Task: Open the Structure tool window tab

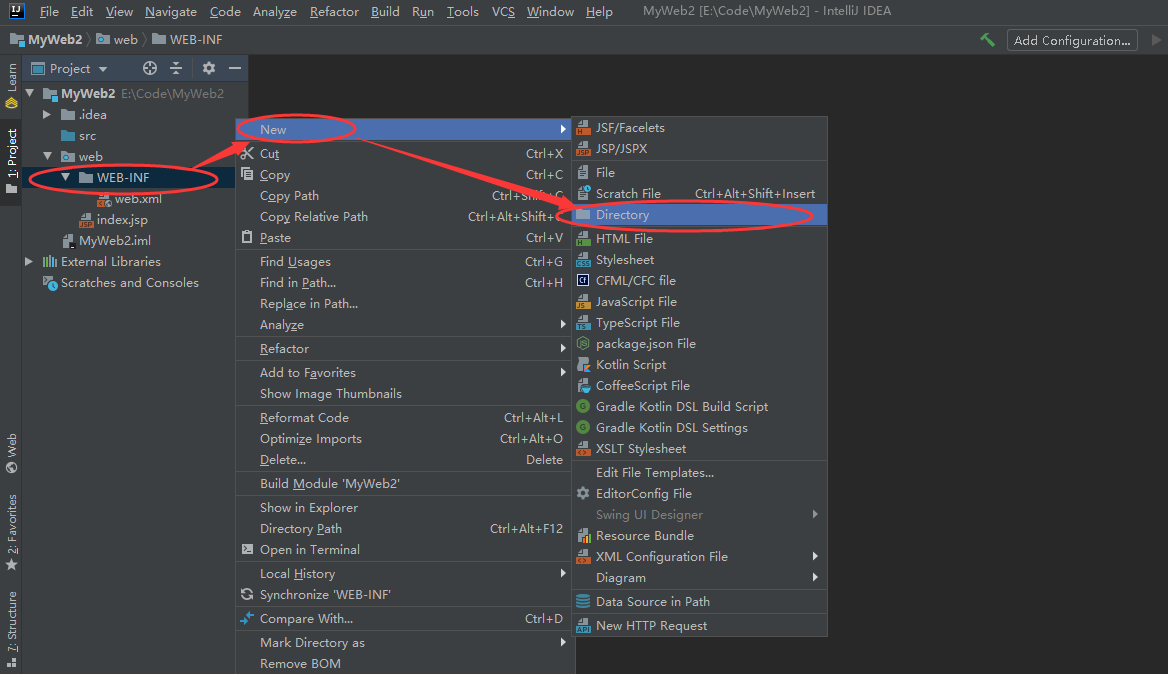Action: (11, 628)
